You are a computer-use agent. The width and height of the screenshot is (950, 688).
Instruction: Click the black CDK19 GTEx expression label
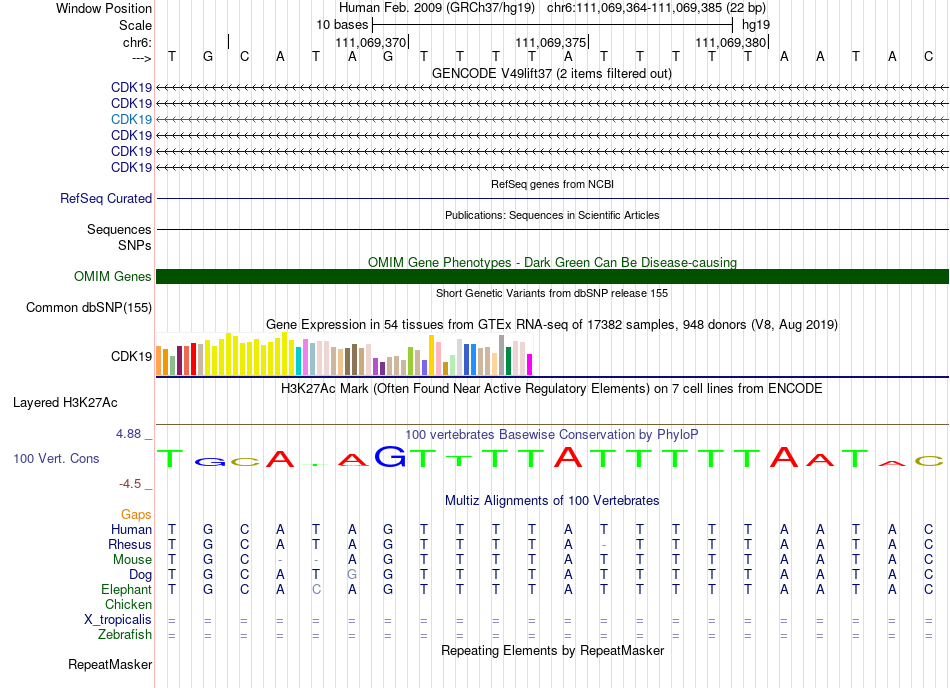tap(131, 356)
